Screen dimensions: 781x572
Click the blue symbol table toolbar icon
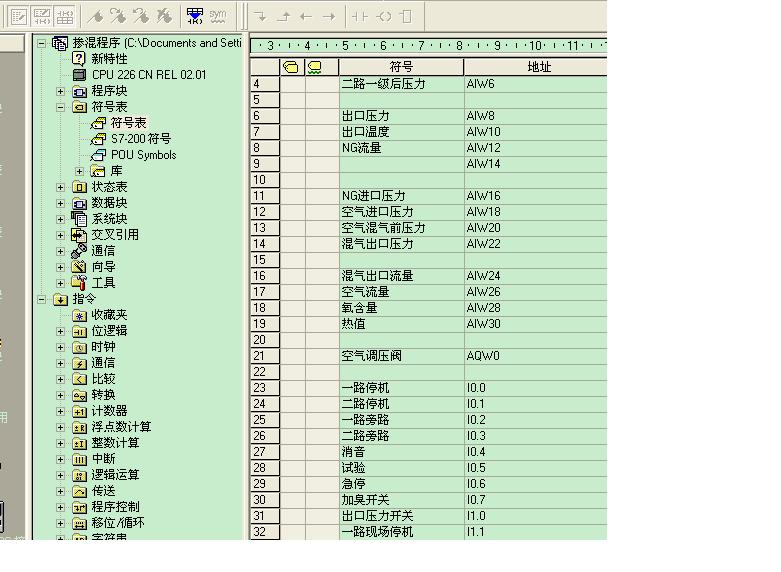[195, 16]
